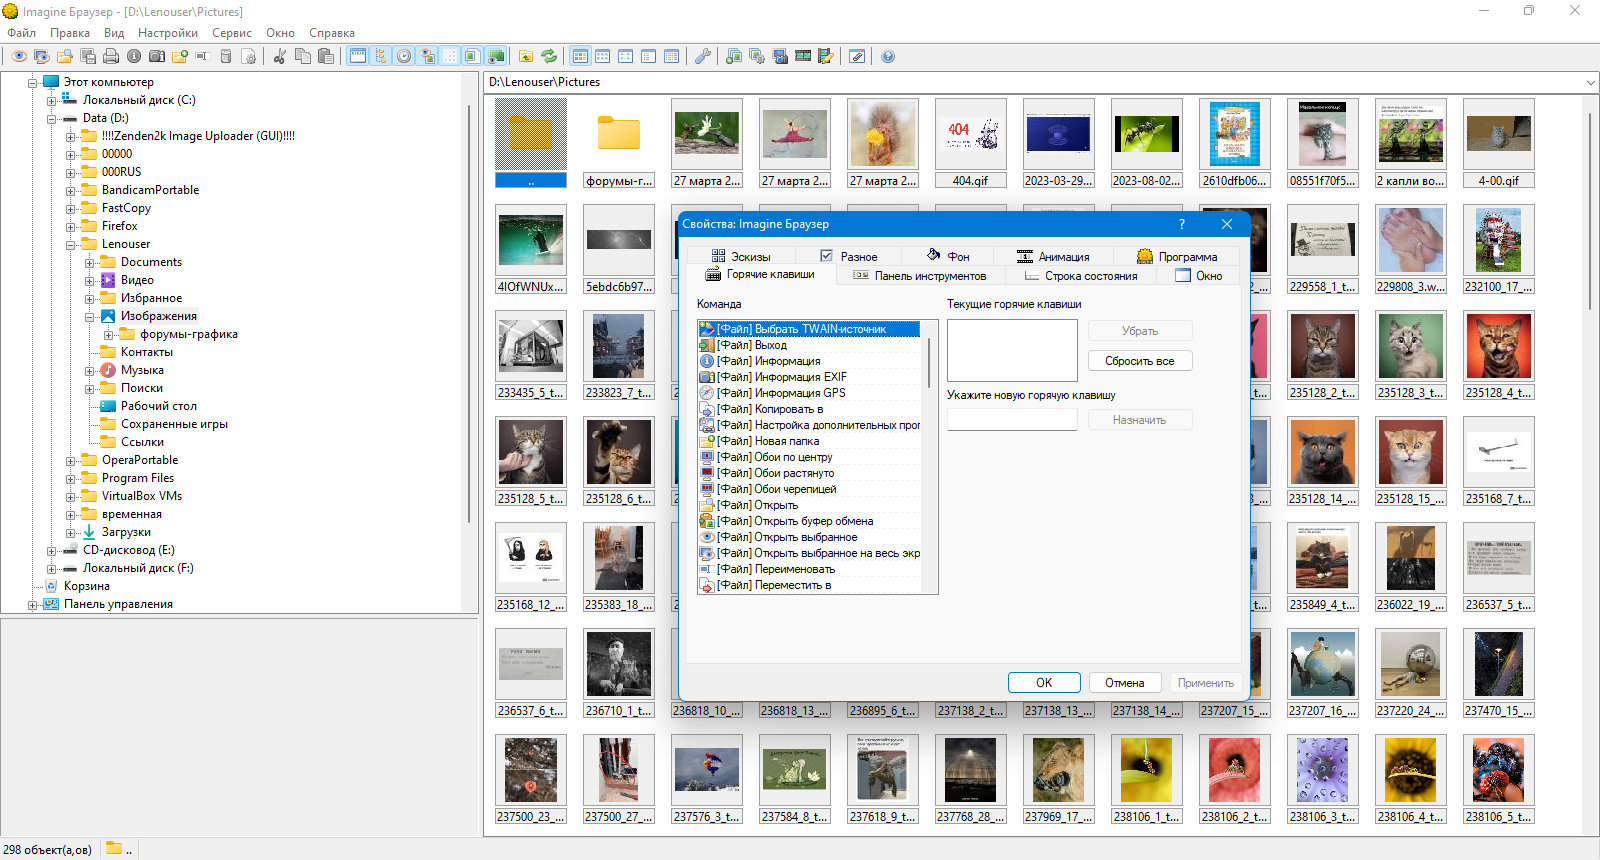1600x860 pixels.
Task: Click the green Refresh arrows icon
Action: [x=548, y=56]
